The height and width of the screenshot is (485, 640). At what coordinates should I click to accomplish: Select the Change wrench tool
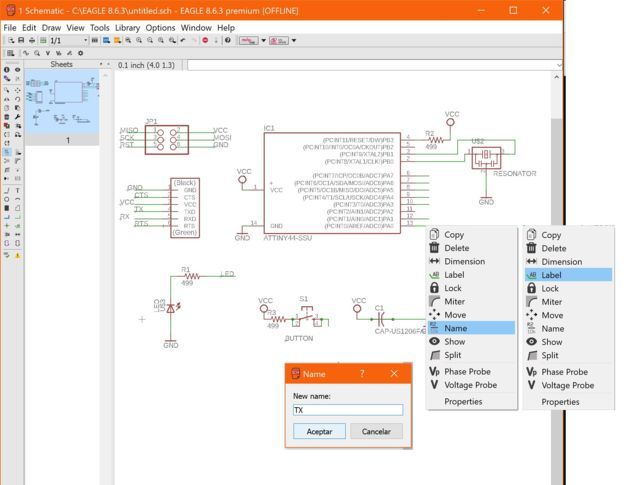(18, 117)
